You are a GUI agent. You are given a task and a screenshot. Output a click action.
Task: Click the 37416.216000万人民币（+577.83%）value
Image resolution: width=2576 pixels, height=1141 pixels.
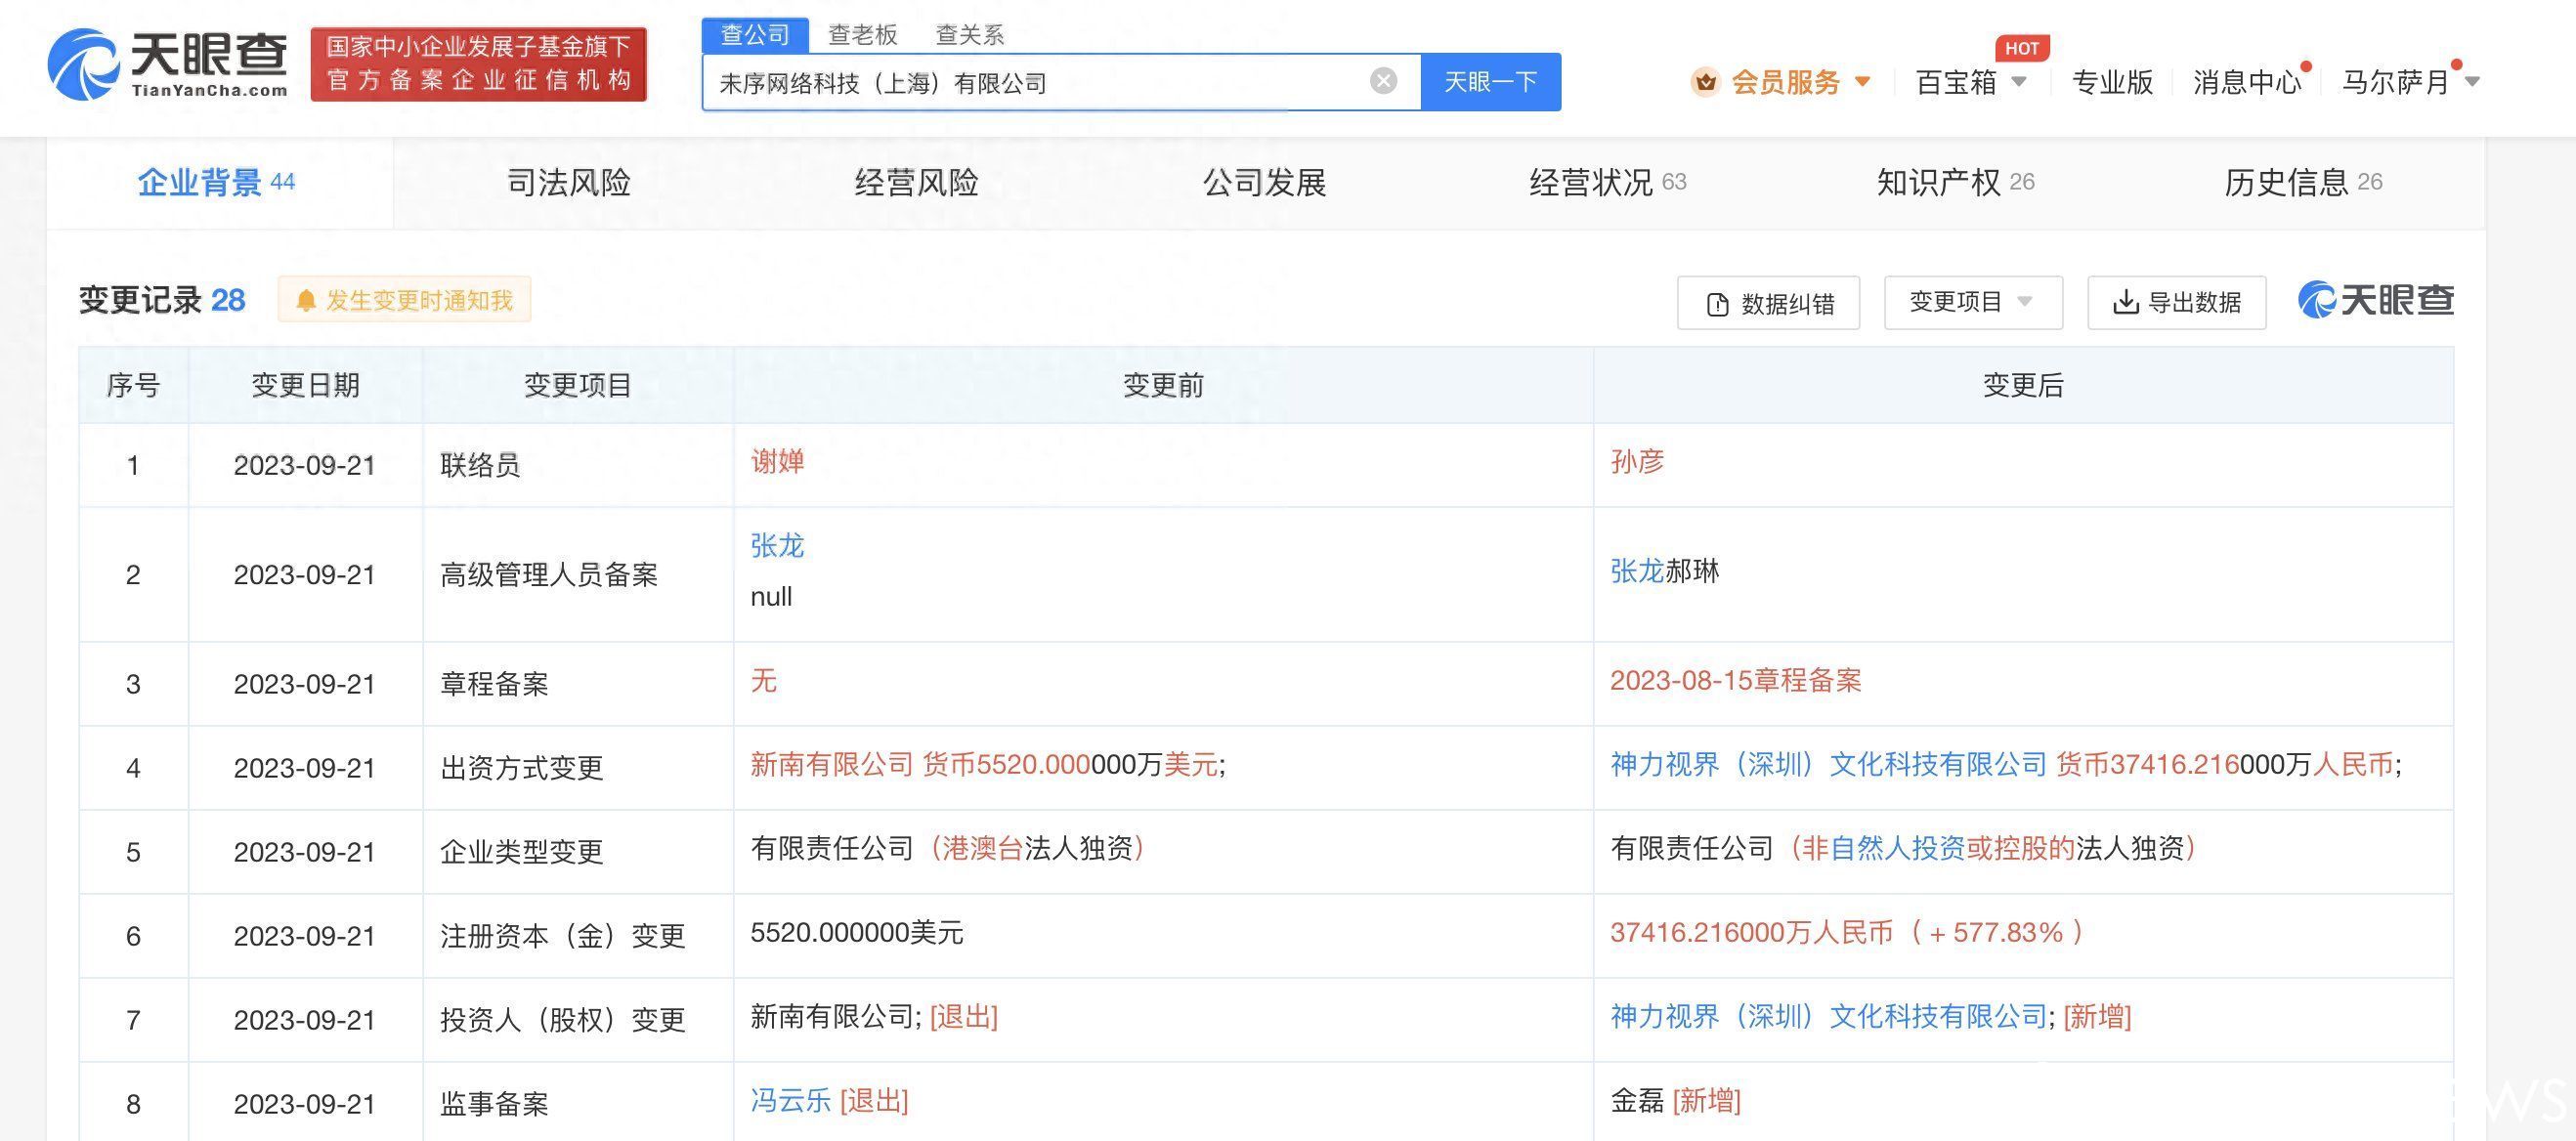[x=1846, y=933]
